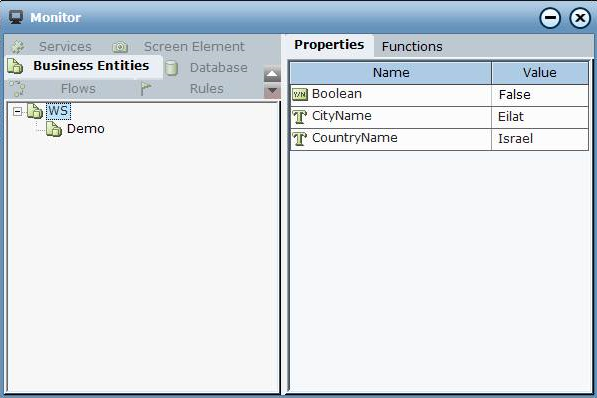Switch to the Functions tab
This screenshot has width=597, height=398.
tap(412, 46)
